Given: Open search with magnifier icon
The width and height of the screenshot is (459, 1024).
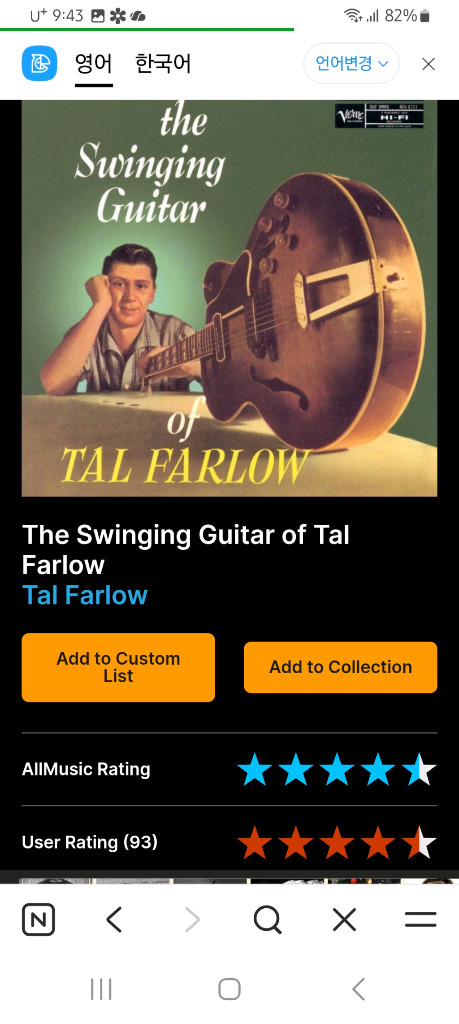Looking at the screenshot, I should 268,920.
